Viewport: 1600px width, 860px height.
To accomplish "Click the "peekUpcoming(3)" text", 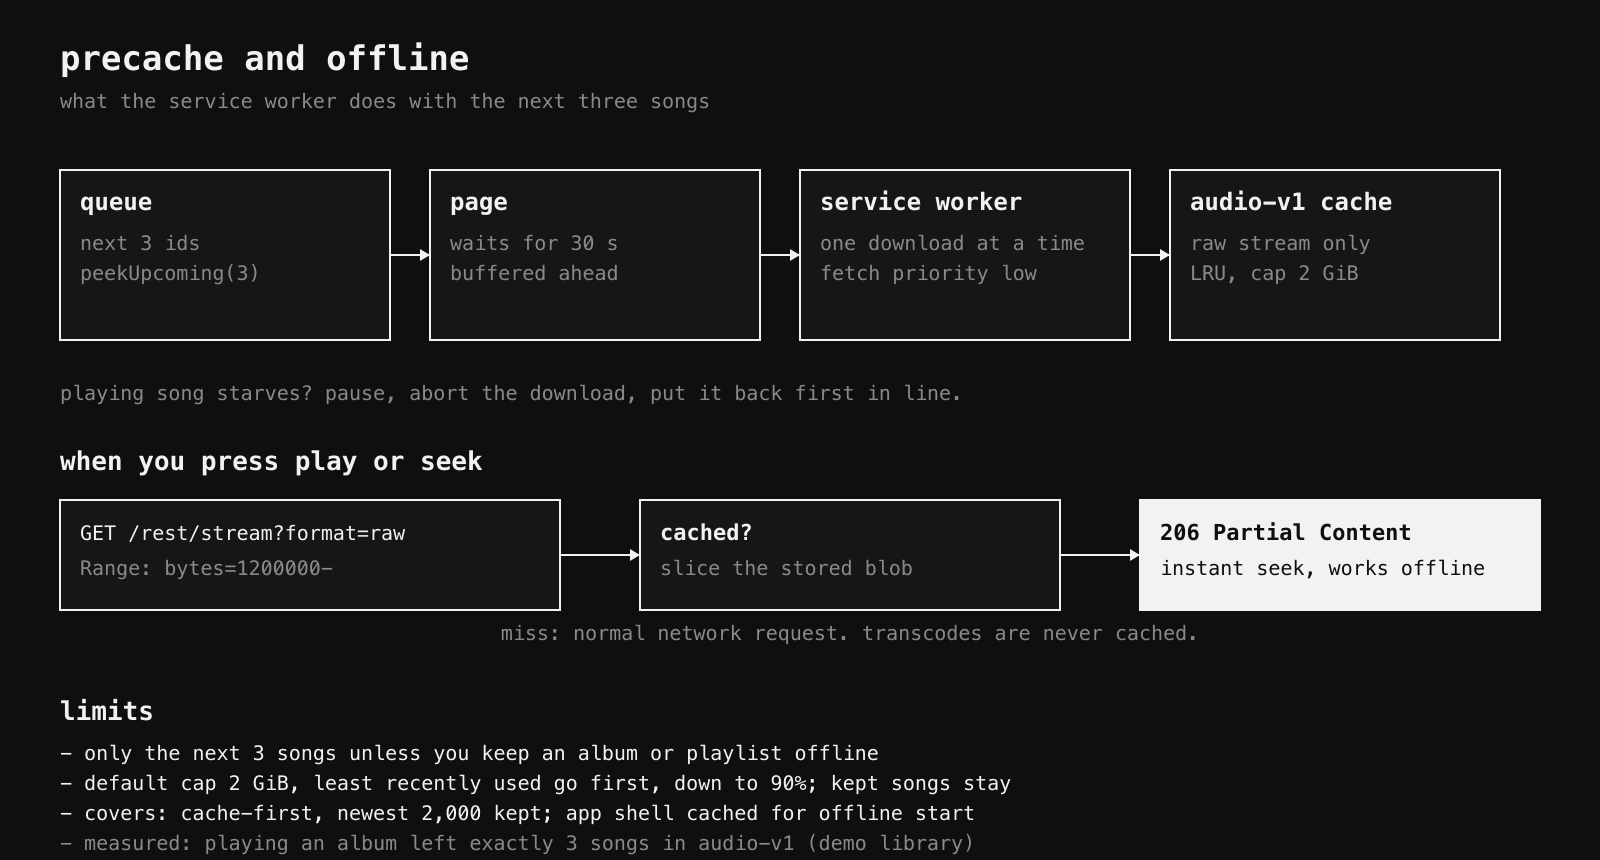I will (x=170, y=273).
